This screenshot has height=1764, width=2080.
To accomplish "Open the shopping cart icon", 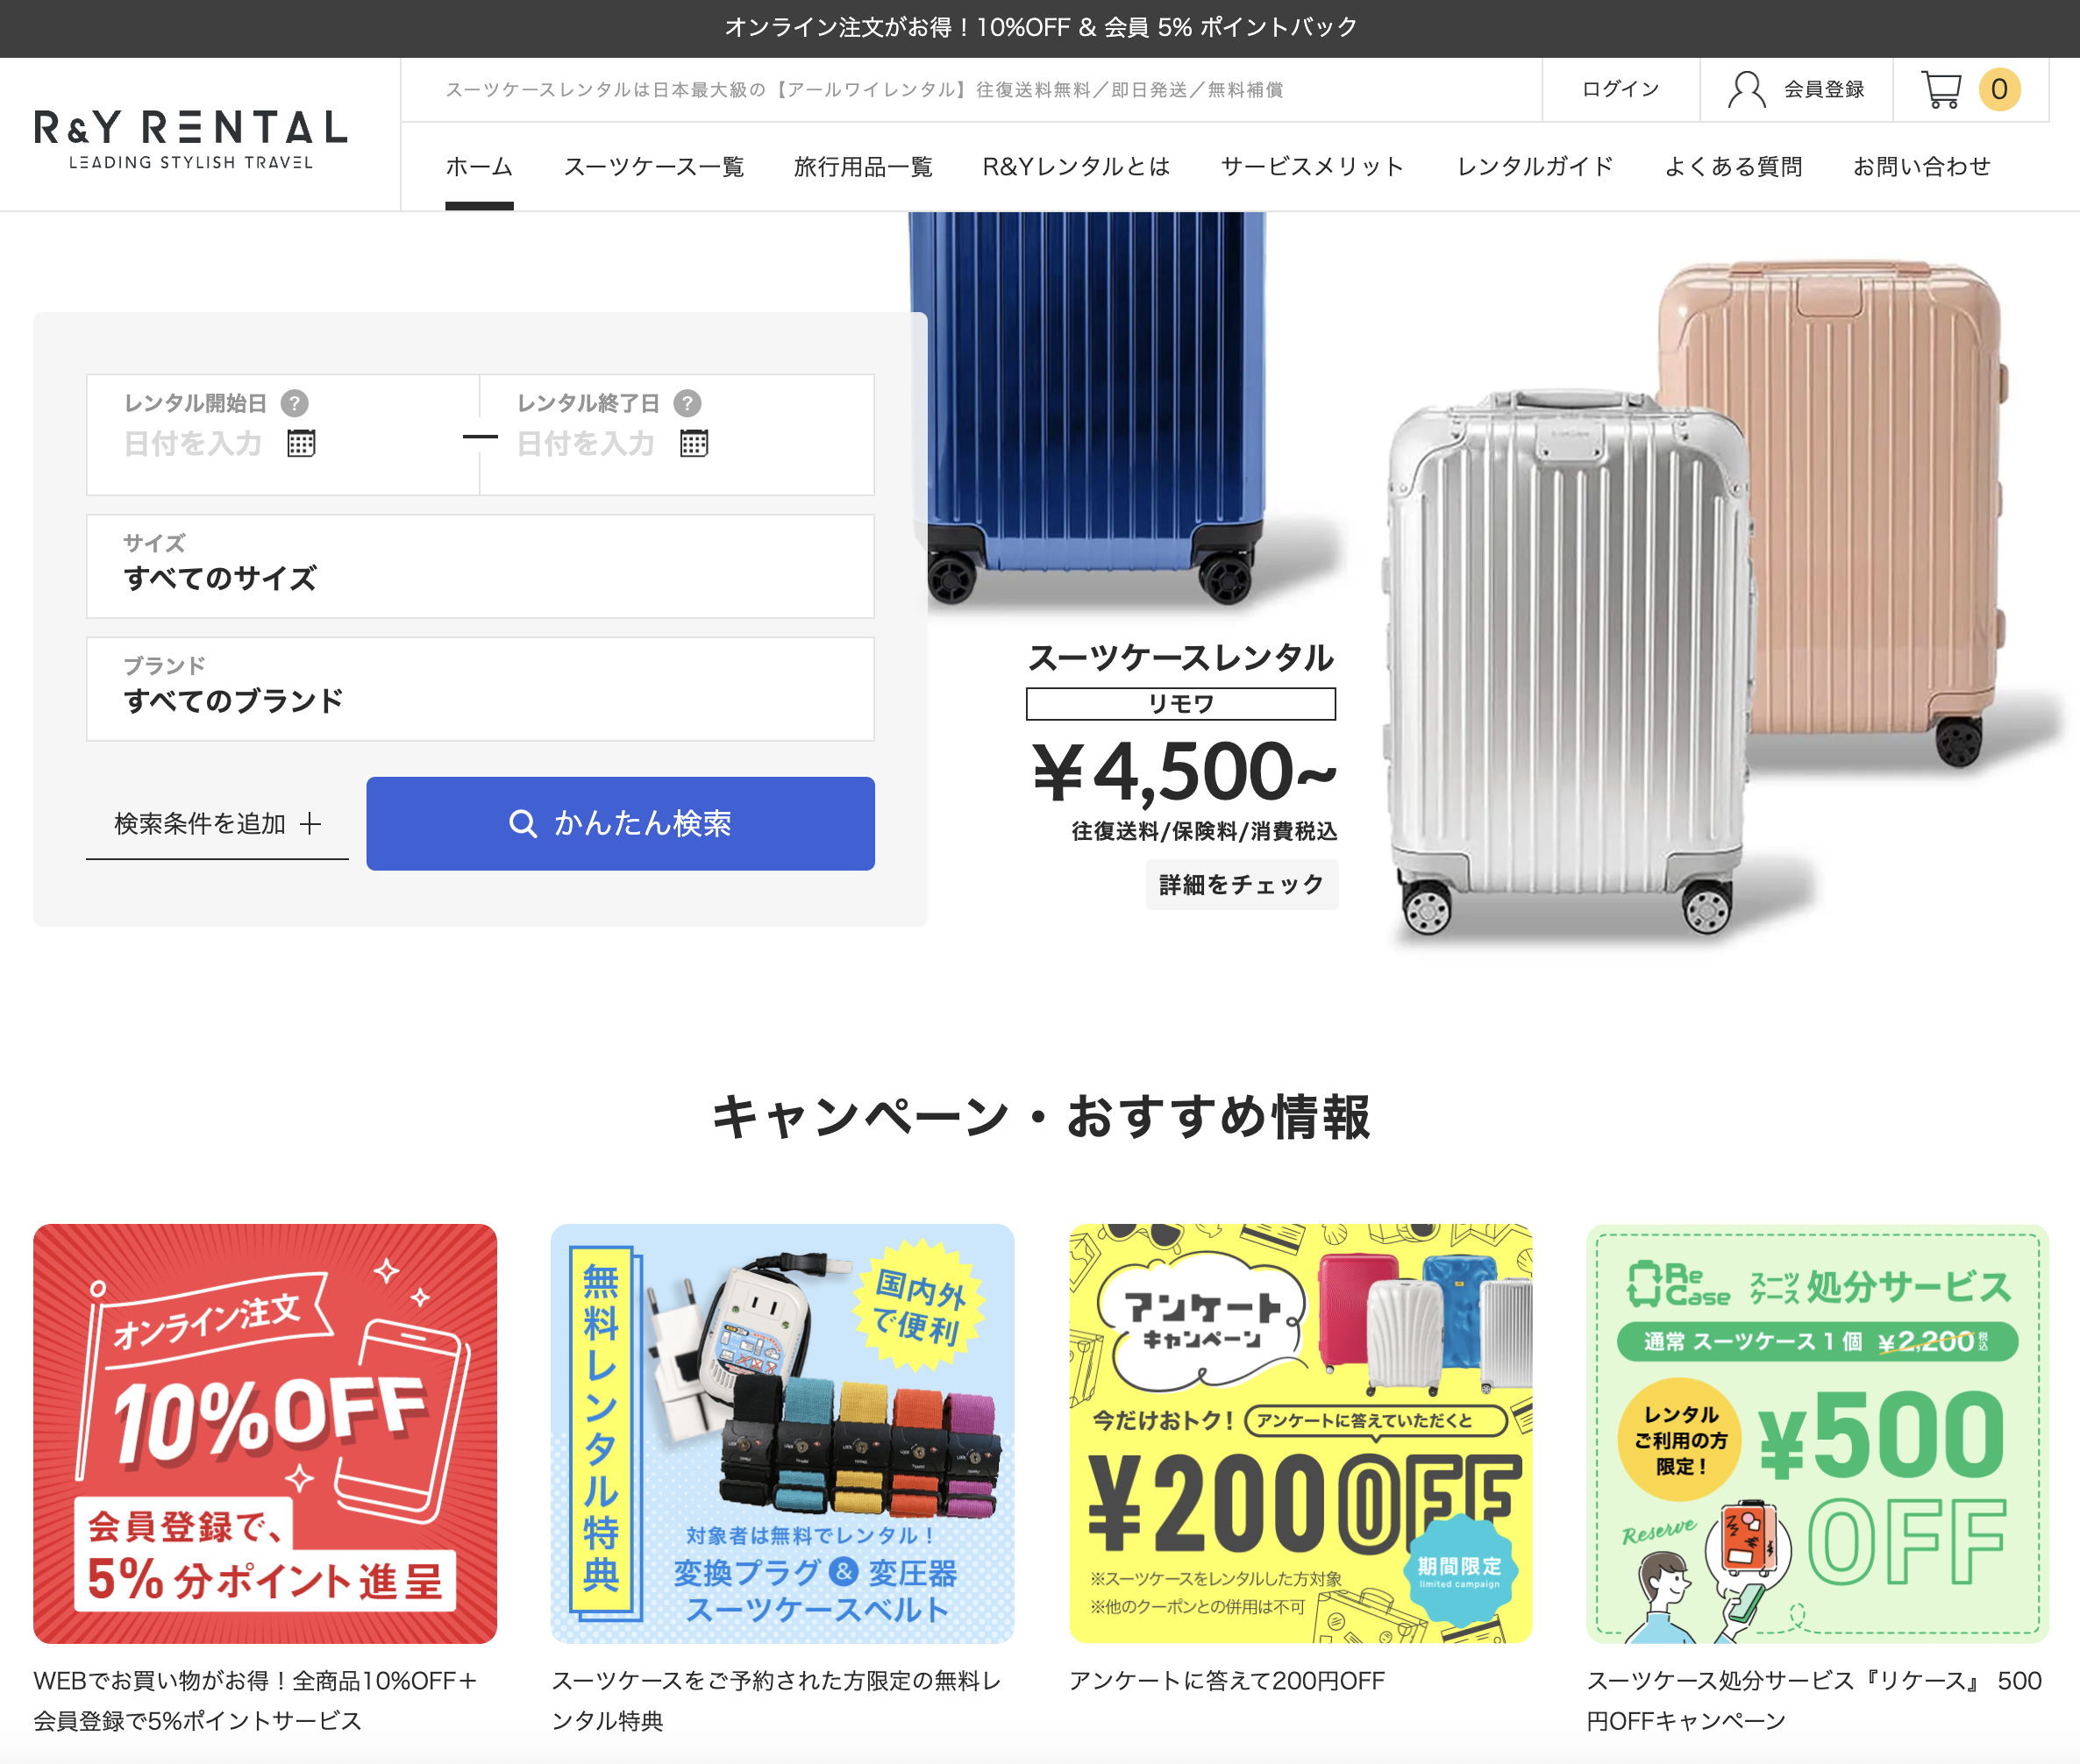I will [1941, 90].
